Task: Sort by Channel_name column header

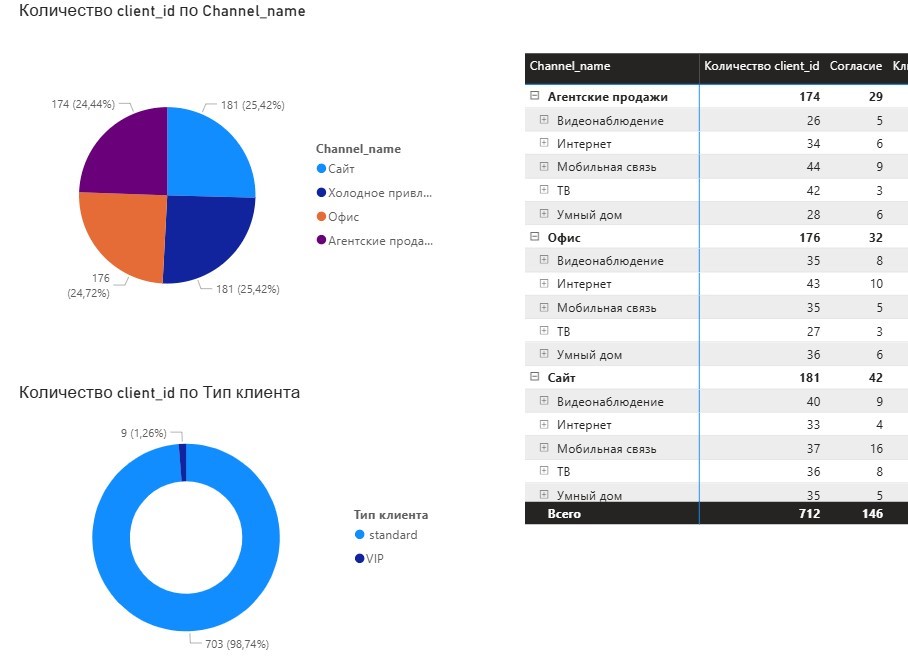Action: point(570,67)
